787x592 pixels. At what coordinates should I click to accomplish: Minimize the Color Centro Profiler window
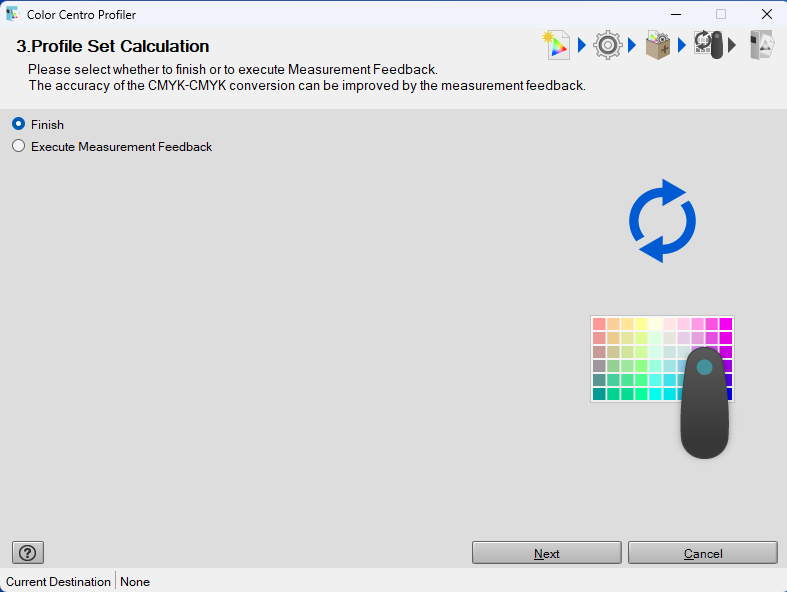point(676,14)
